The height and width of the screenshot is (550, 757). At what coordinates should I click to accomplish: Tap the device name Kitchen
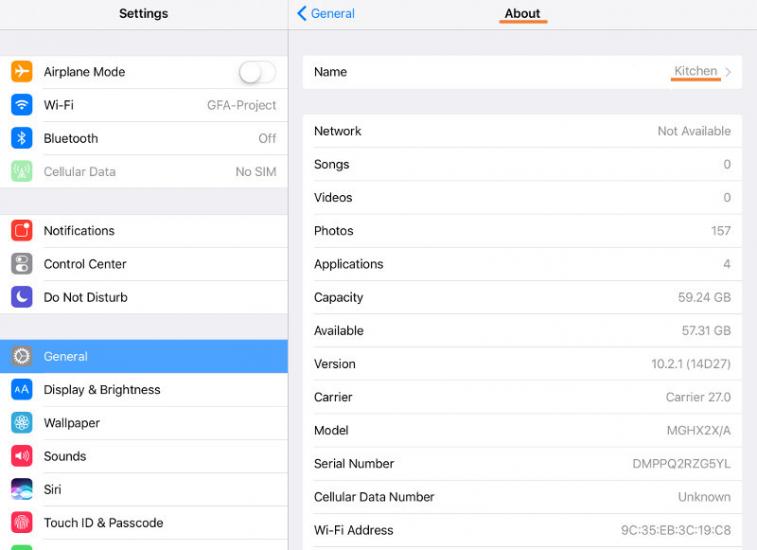click(x=696, y=71)
